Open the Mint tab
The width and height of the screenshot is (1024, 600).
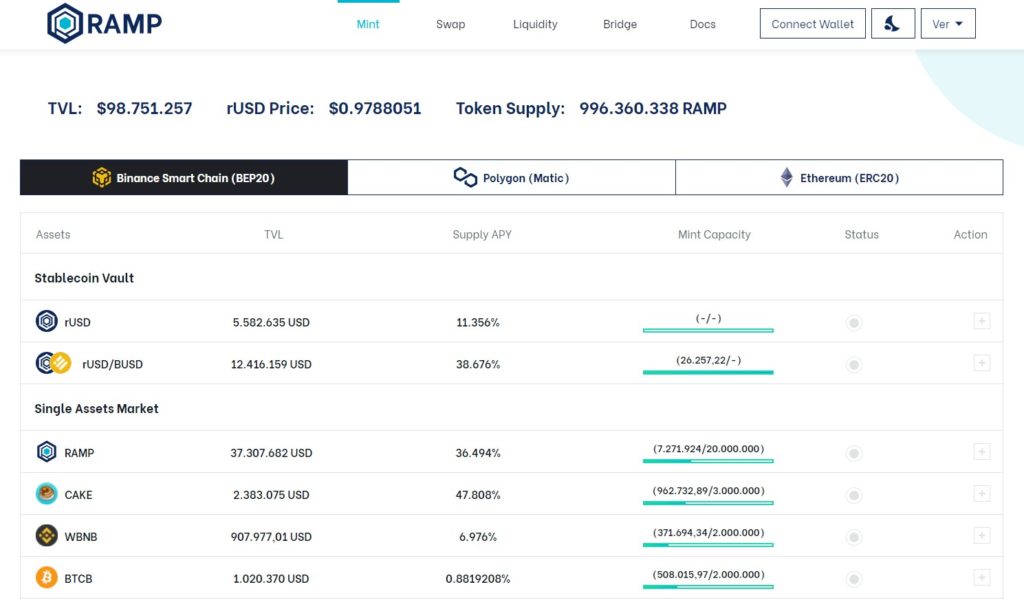click(x=368, y=24)
